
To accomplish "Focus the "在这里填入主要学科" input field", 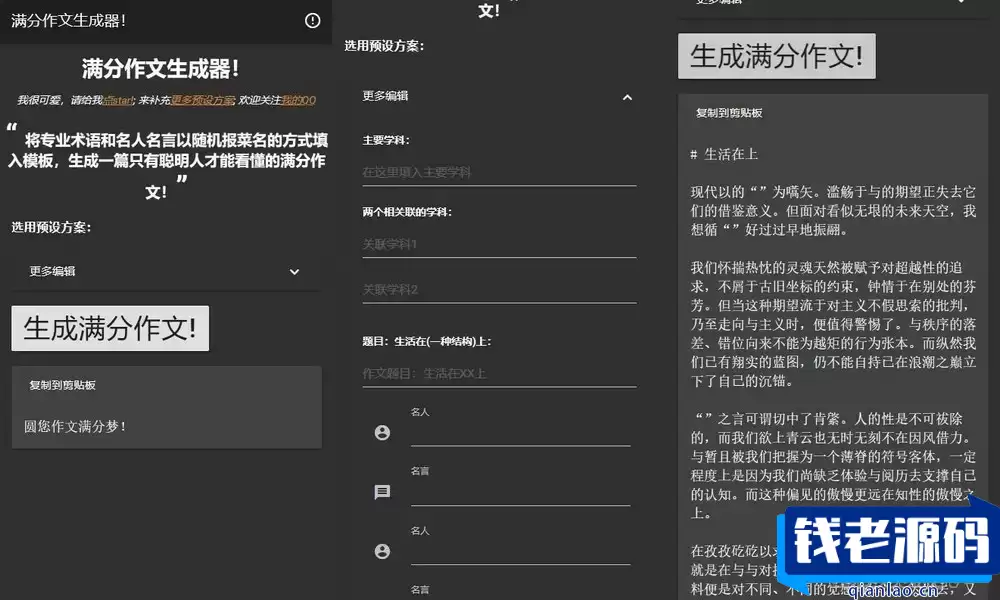I will pyautogui.click(x=499, y=172).
